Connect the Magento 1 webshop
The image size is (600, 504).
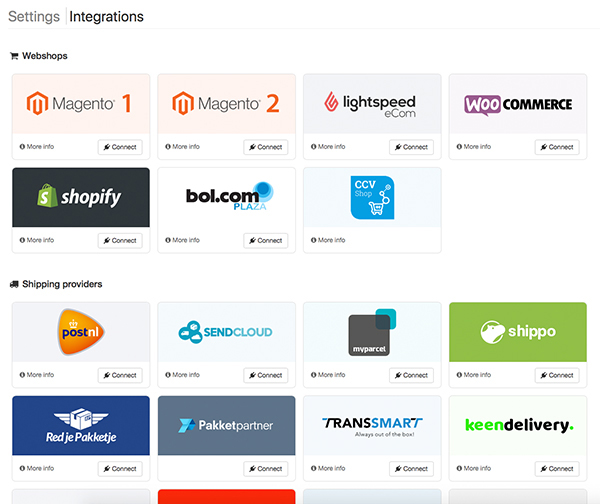tap(120, 147)
